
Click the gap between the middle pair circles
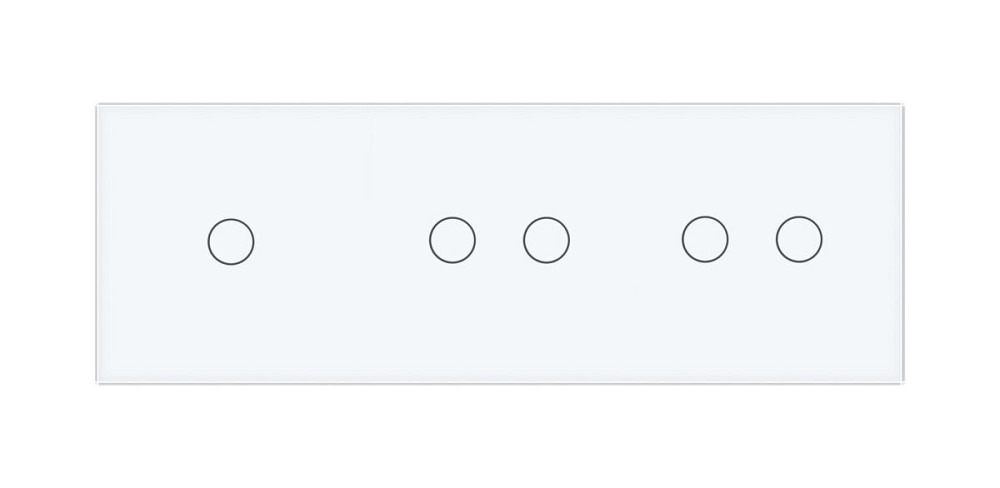pos(499,241)
